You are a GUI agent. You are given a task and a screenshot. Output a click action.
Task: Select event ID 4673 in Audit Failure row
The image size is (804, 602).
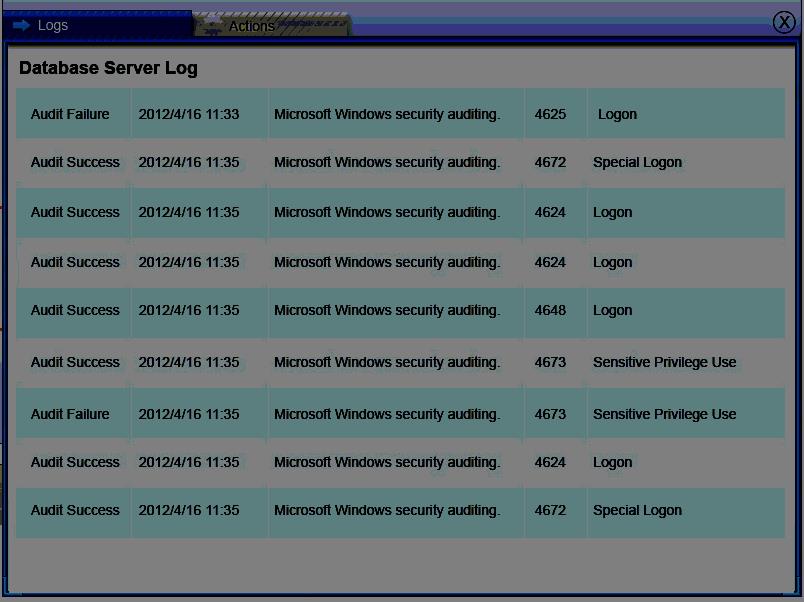(550, 414)
